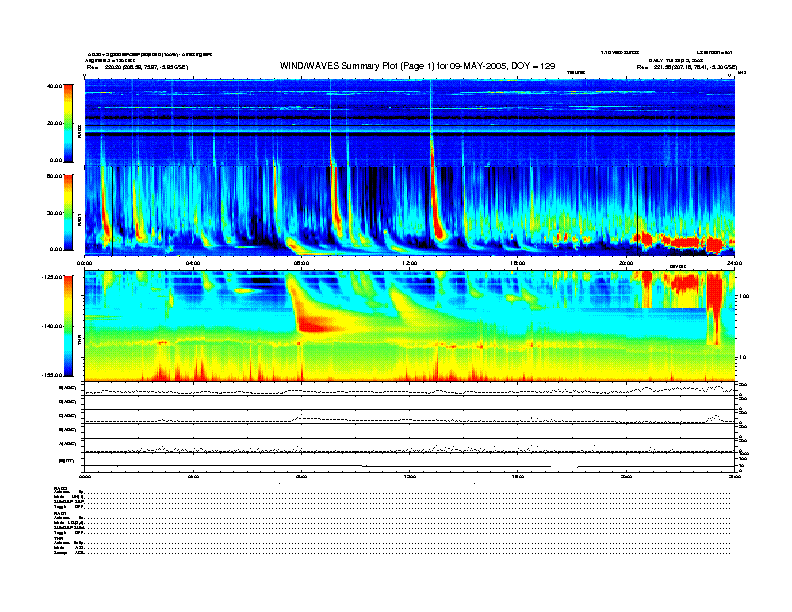792x612 pixels.
Task: Click the 20.00 label on RAD2 color scale
Action: pyautogui.click(x=55, y=123)
